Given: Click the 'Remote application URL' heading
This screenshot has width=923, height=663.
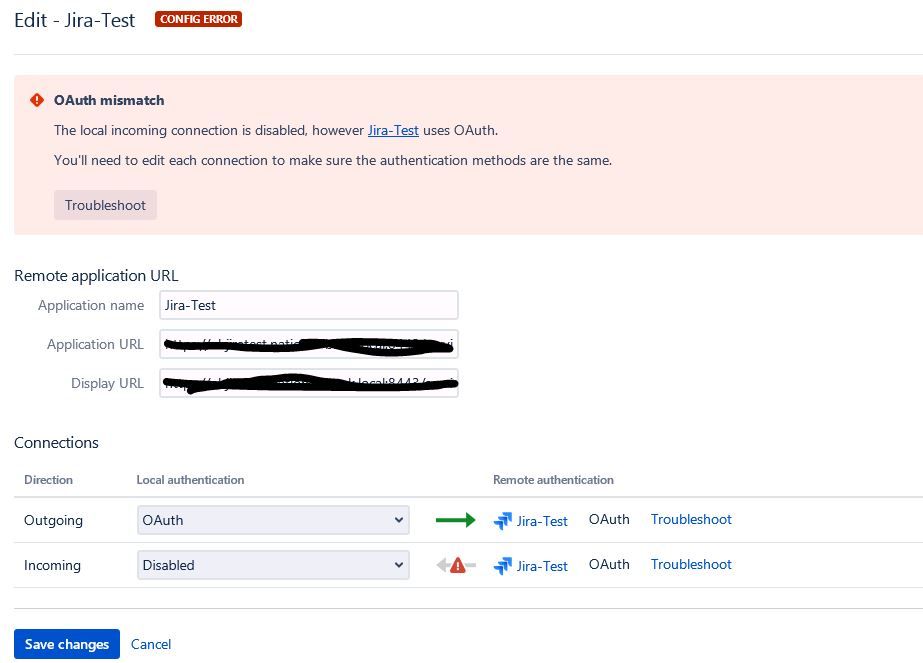Looking at the screenshot, I should click(96, 276).
